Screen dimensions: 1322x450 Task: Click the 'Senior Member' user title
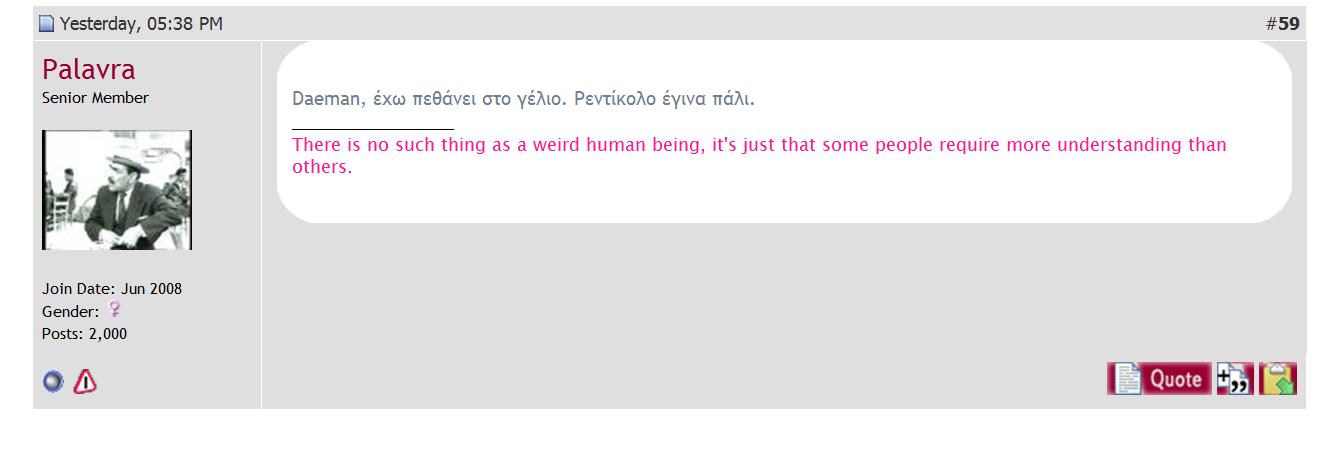(x=95, y=98)
